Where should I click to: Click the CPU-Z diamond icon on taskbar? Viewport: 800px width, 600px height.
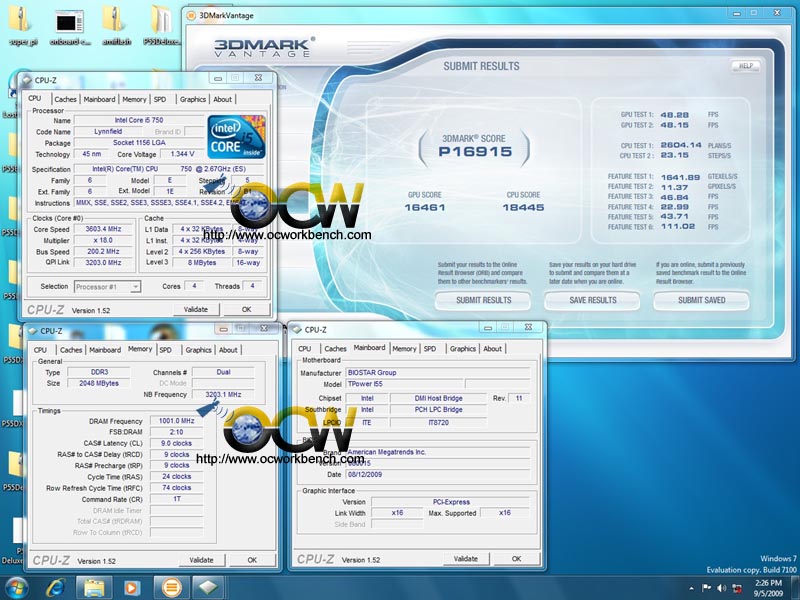(208, 588)
